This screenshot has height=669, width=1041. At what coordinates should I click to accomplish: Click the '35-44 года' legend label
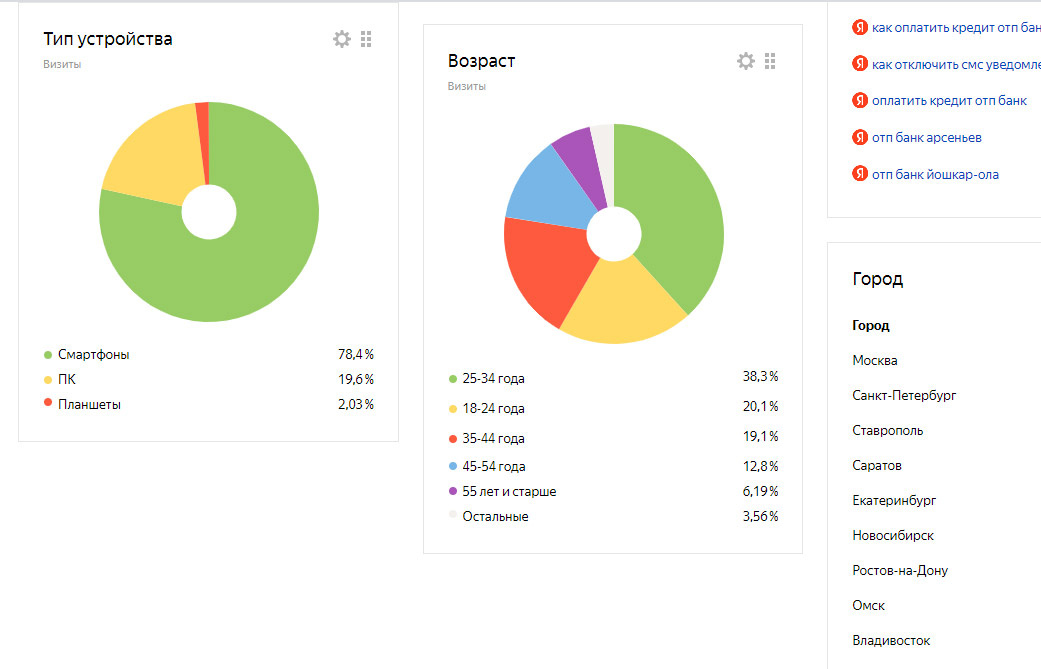point(493,438)
